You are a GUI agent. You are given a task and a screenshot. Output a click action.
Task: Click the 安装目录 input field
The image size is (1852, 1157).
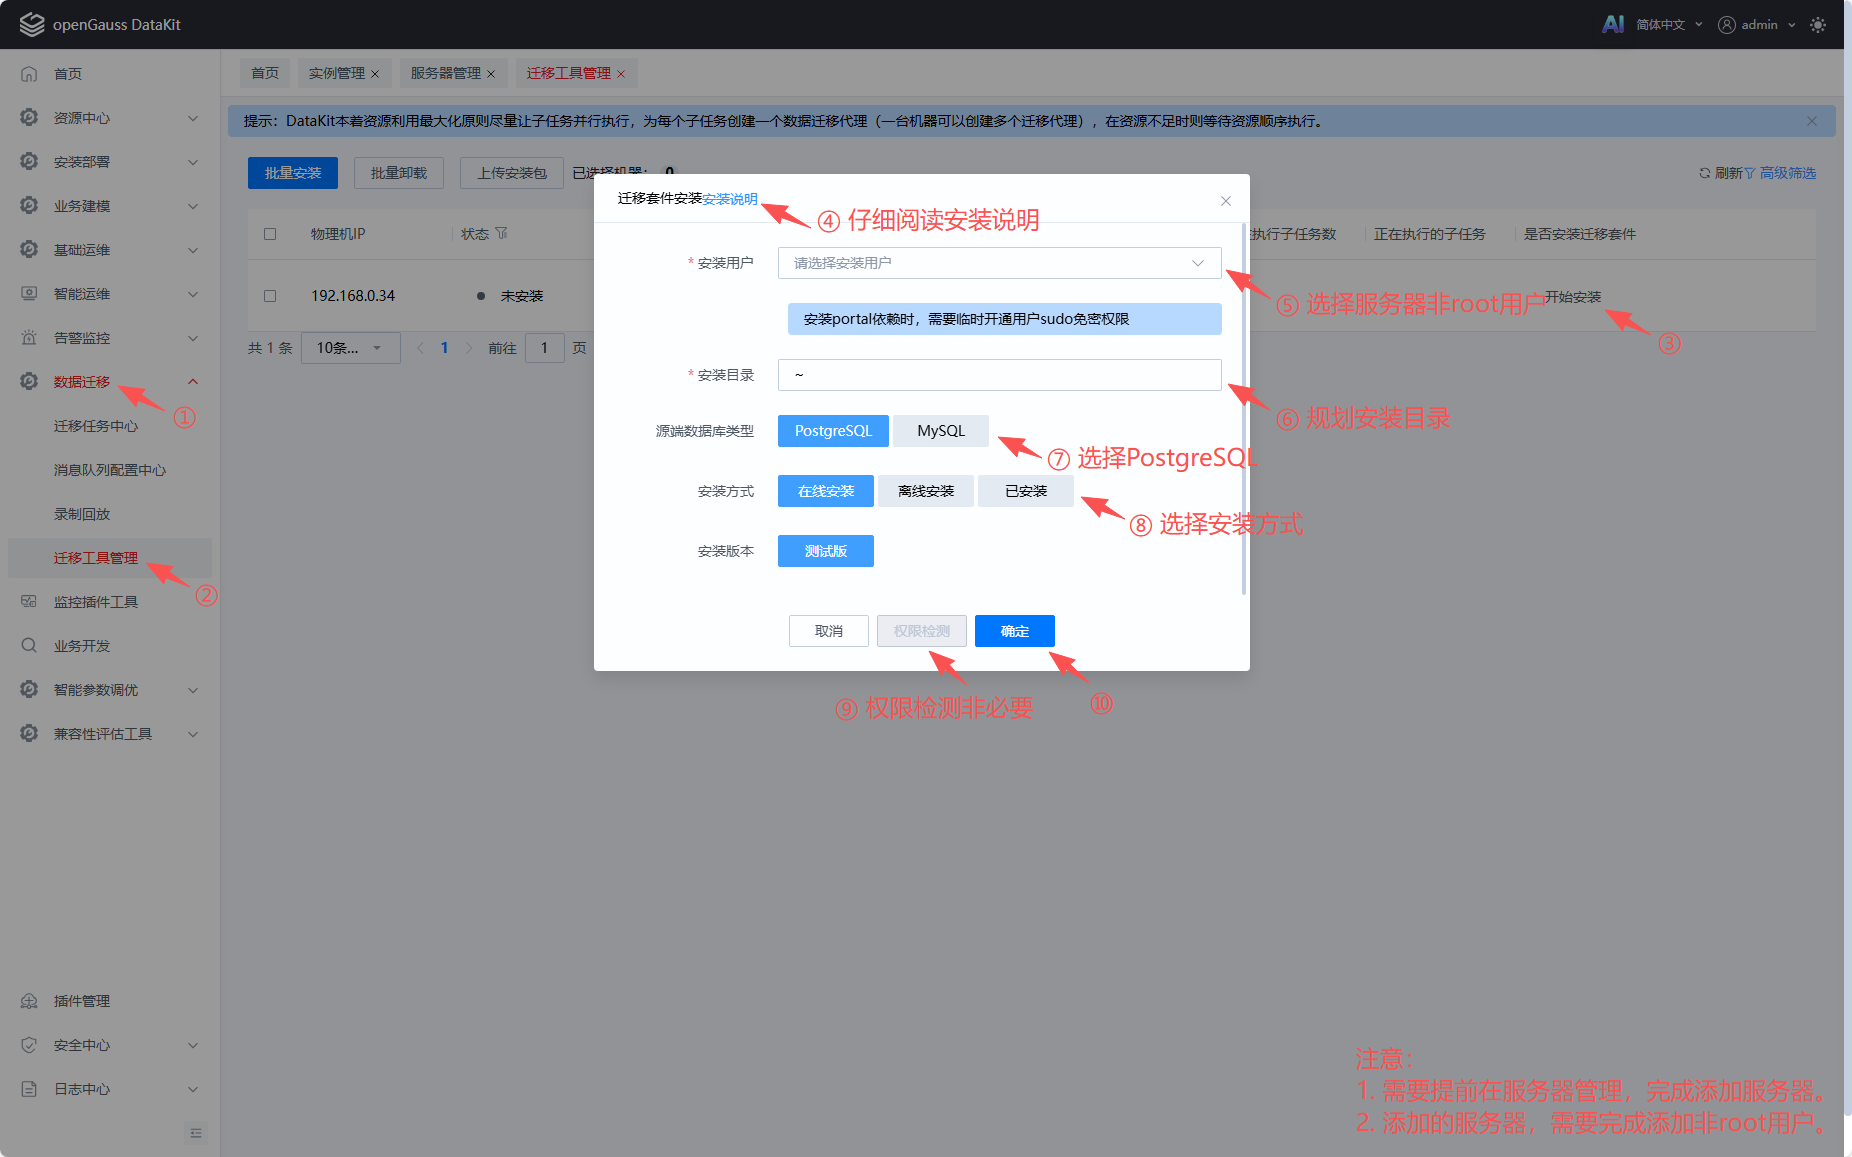[999, 375]
